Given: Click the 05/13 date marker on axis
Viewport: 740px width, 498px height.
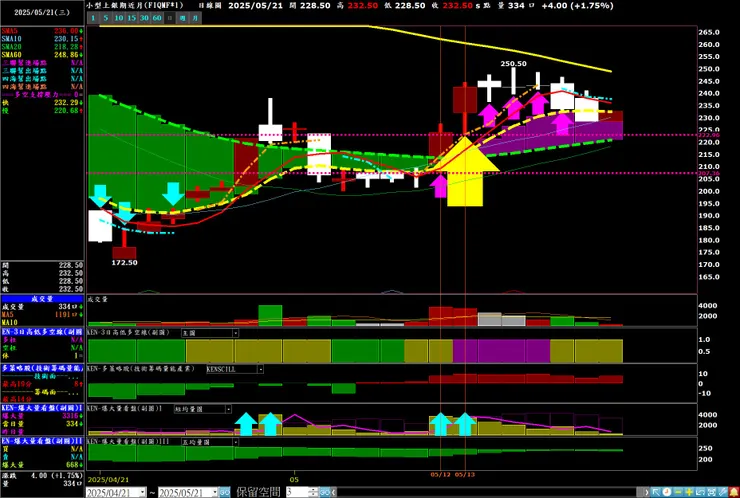Looking at the screenshot, I should coord(465,474).
